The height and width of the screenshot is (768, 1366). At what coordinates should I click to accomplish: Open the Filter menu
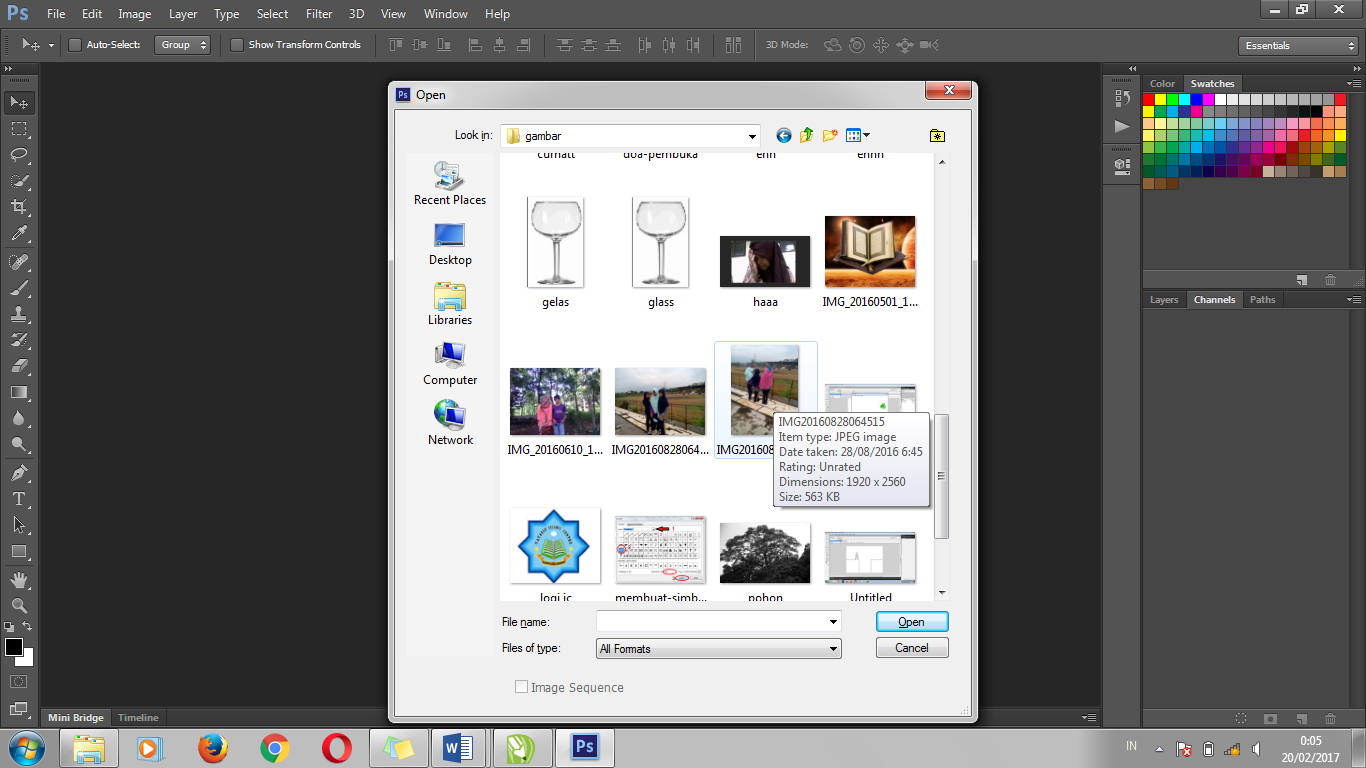point(318,13)
